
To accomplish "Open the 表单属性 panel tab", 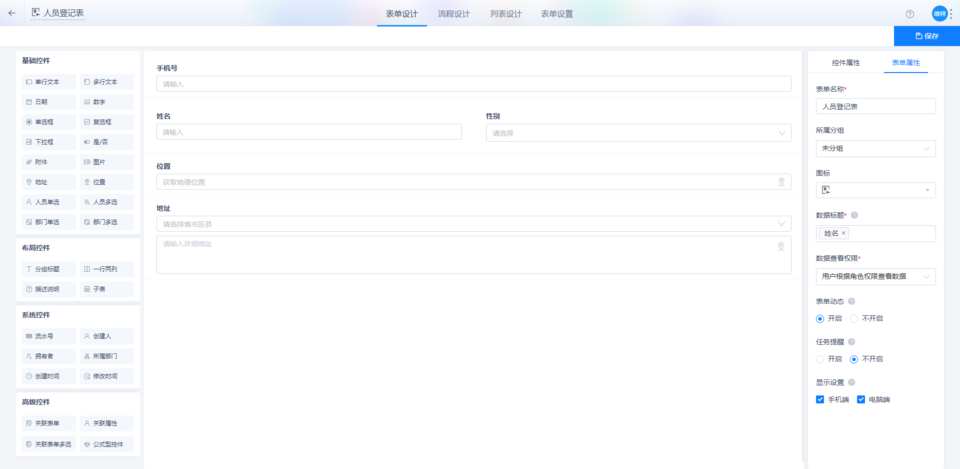I will point(906,62).
